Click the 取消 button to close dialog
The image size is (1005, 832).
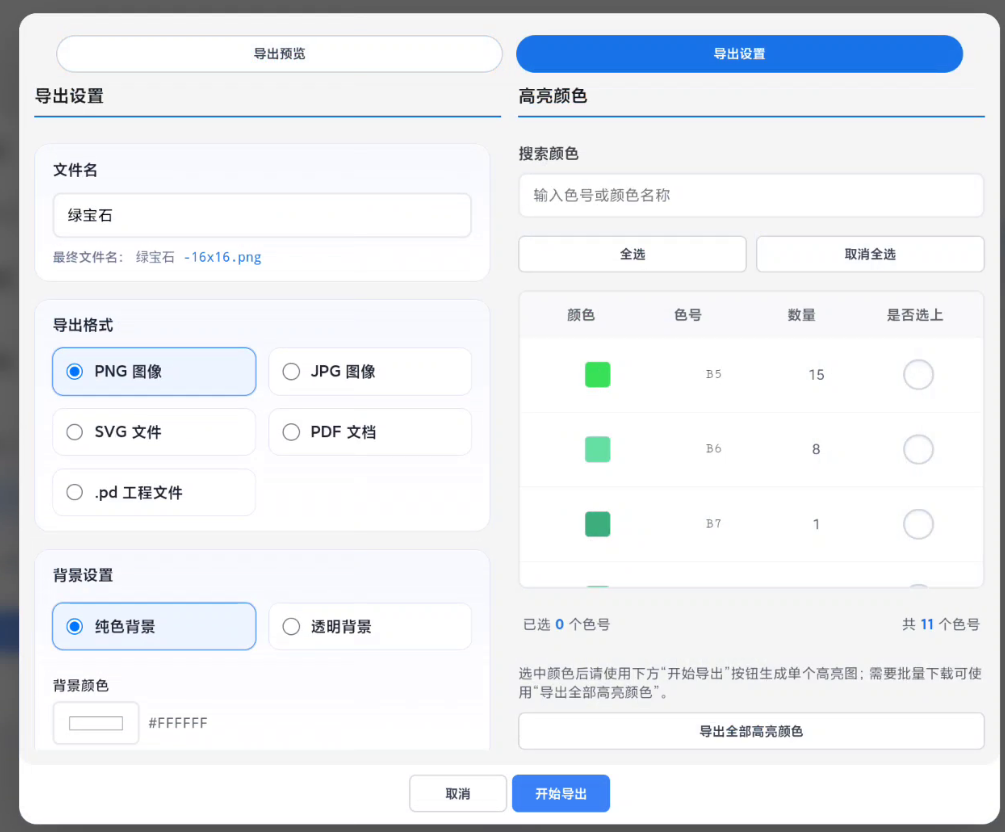click(x=457, y=793)
